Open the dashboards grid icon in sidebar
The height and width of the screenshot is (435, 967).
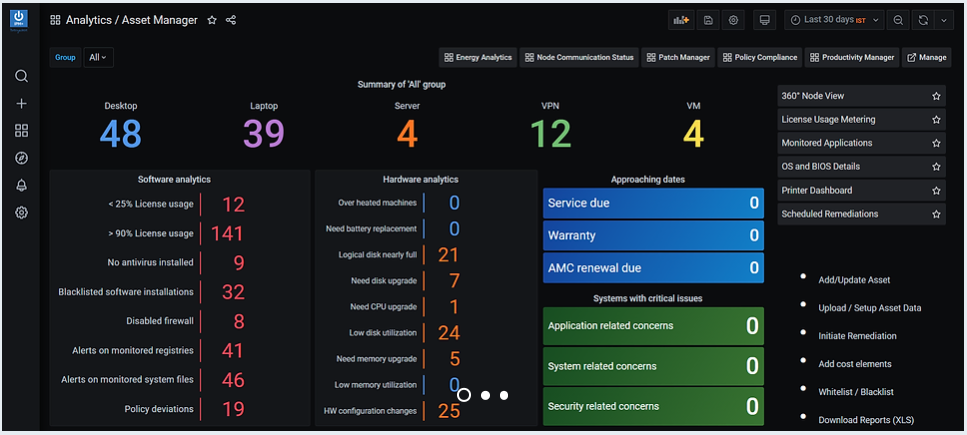point(21,131)
